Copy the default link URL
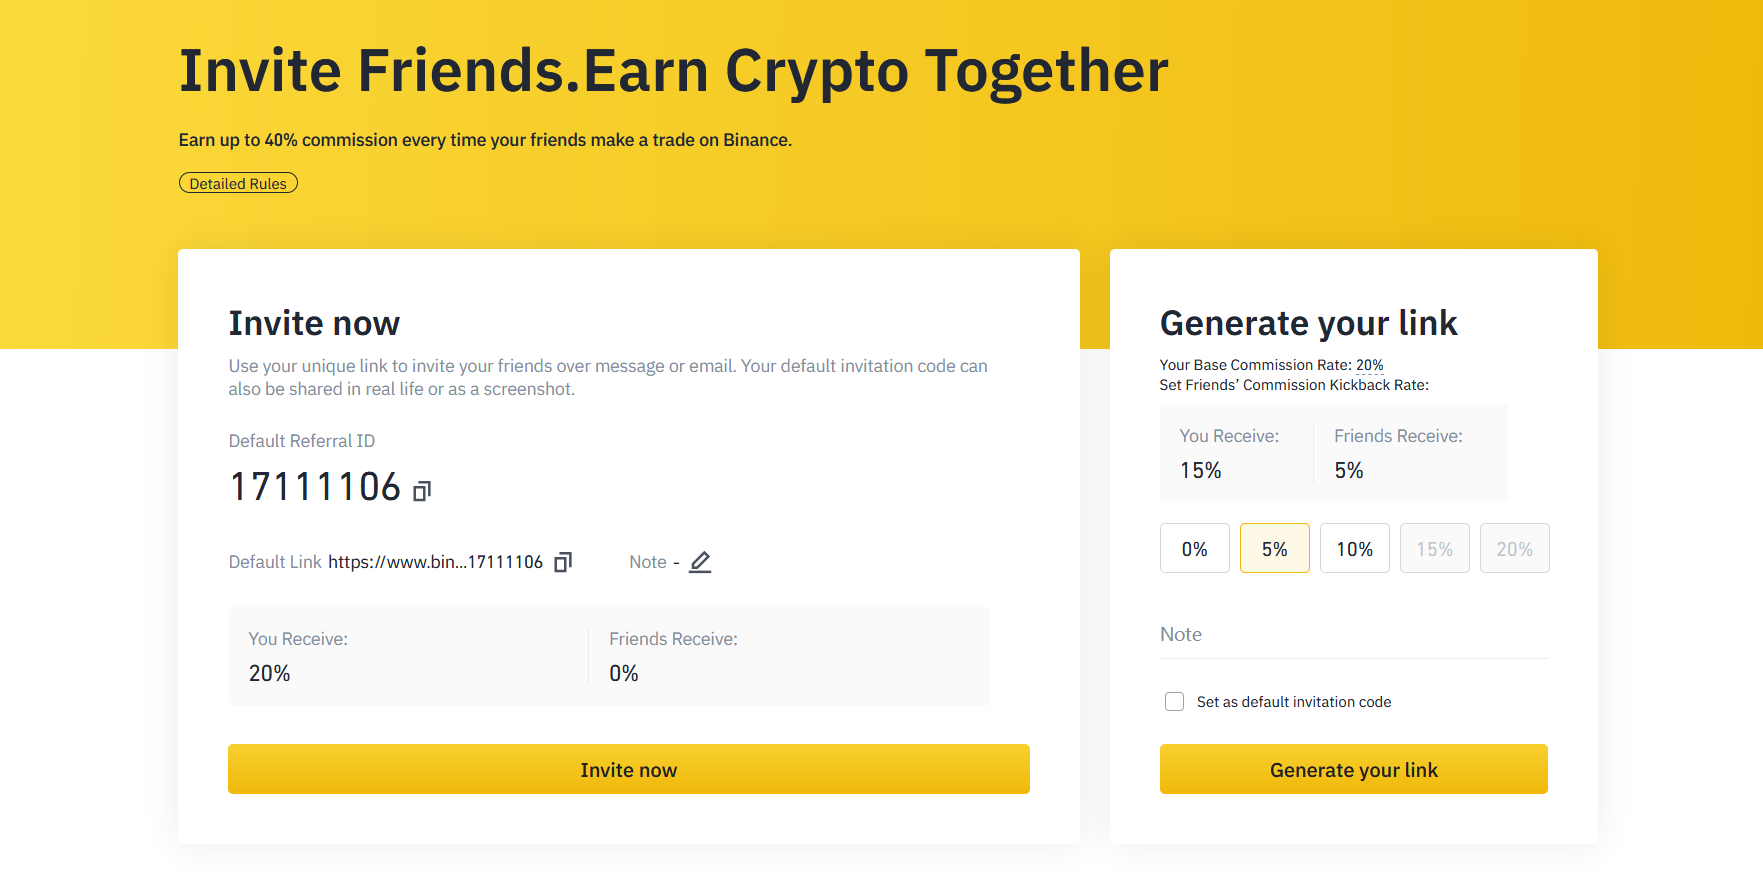Viewport: 1763px width, 885px height. (x=563, y=562)
